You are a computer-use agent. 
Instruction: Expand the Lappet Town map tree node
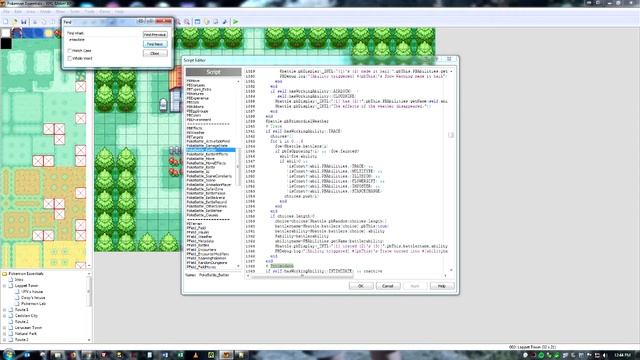pos(4,286)
